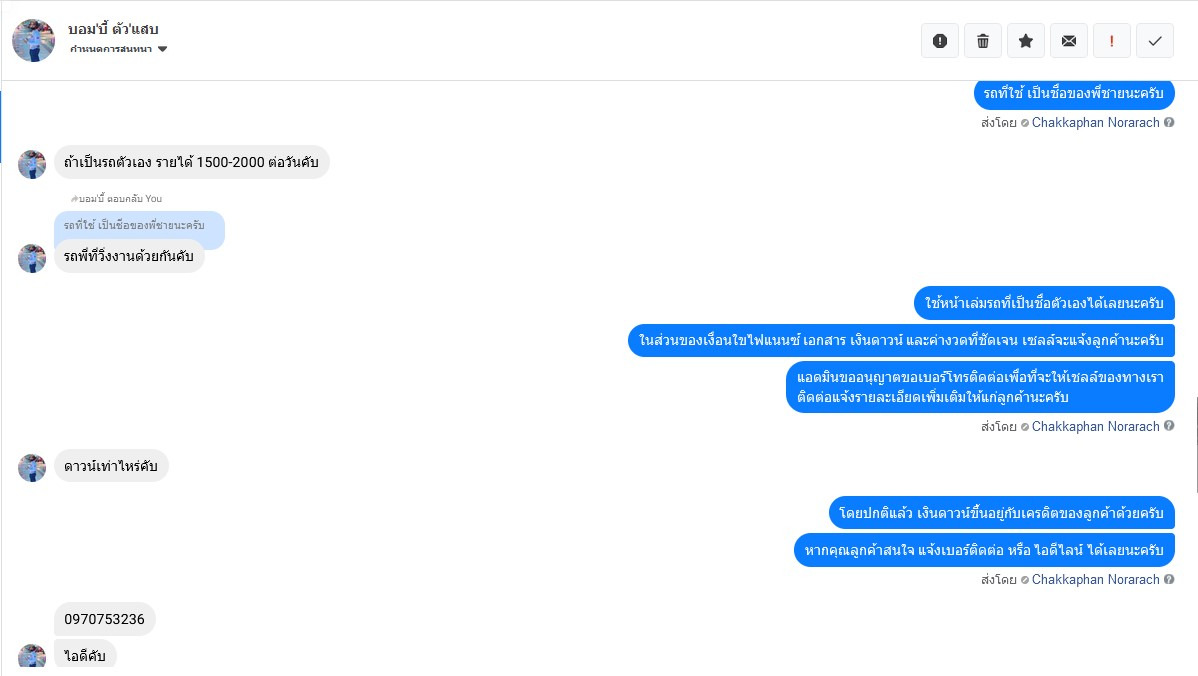The image size is (1198, 676).
Task: Flag conversation with red exclamation icon
Action: pyautogui.click(x=1112, y=41)
